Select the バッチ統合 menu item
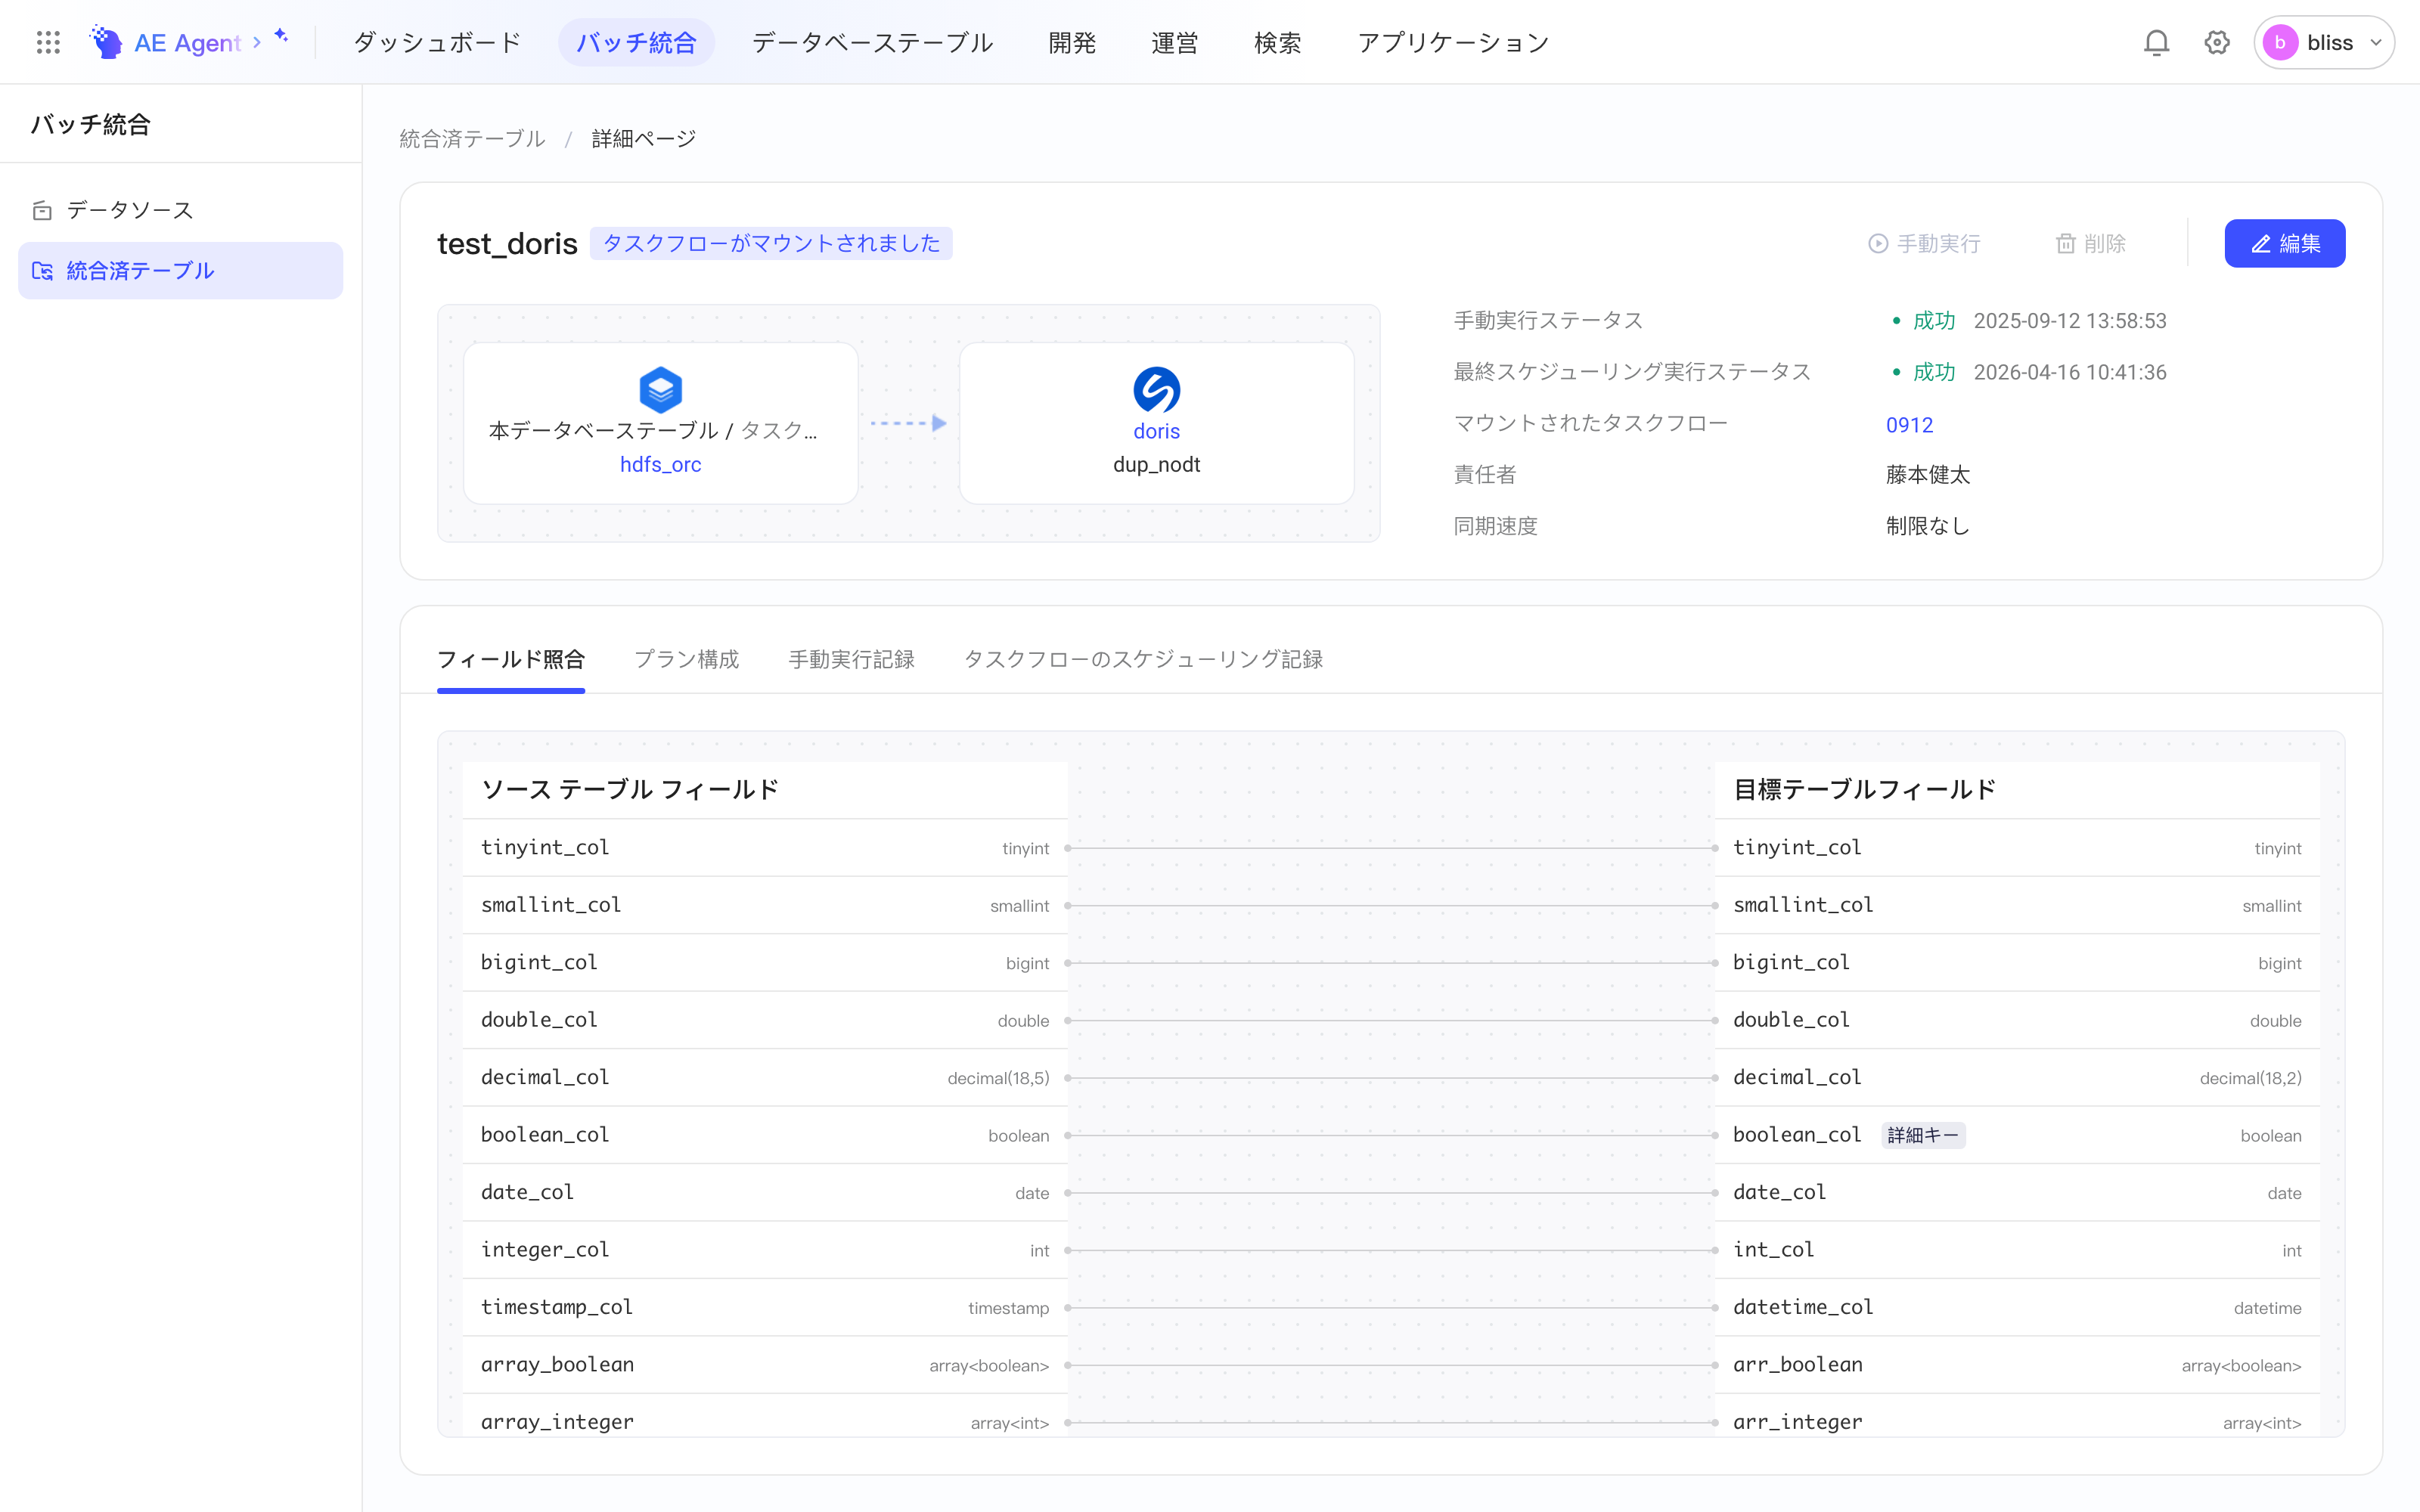This screenshot has height=1512, width=2420. [636, 42]
